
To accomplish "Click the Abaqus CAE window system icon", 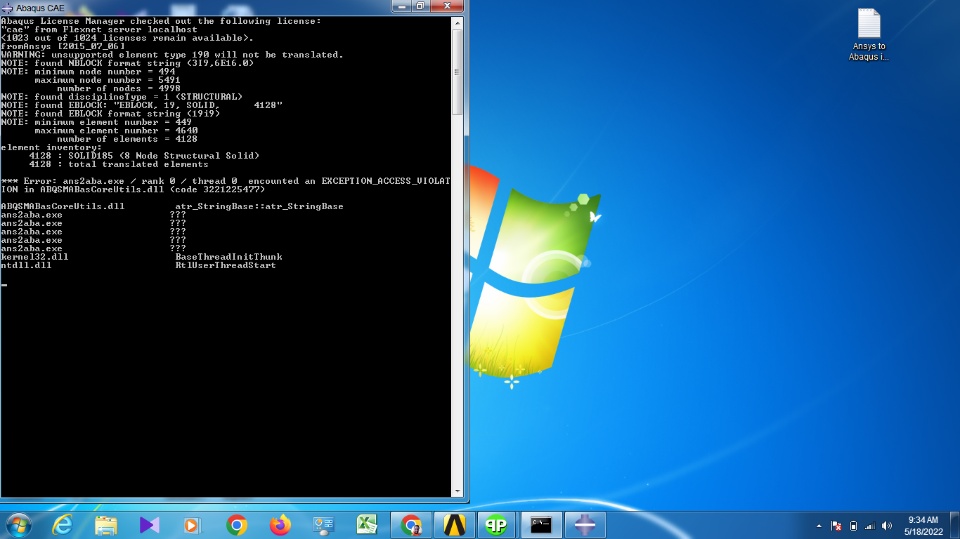I will tap(7, 8).
